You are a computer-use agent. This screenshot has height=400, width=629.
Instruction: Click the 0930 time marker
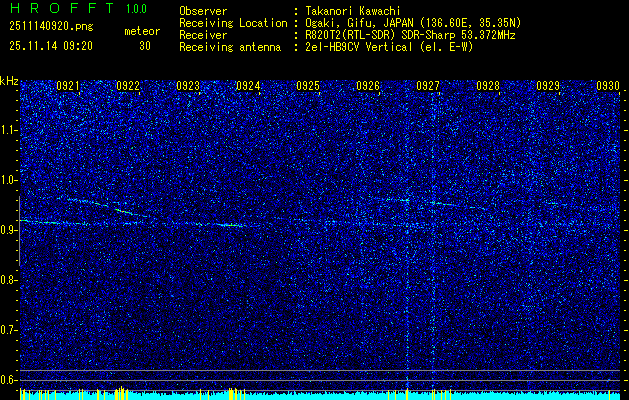click(x=608, y=86)
